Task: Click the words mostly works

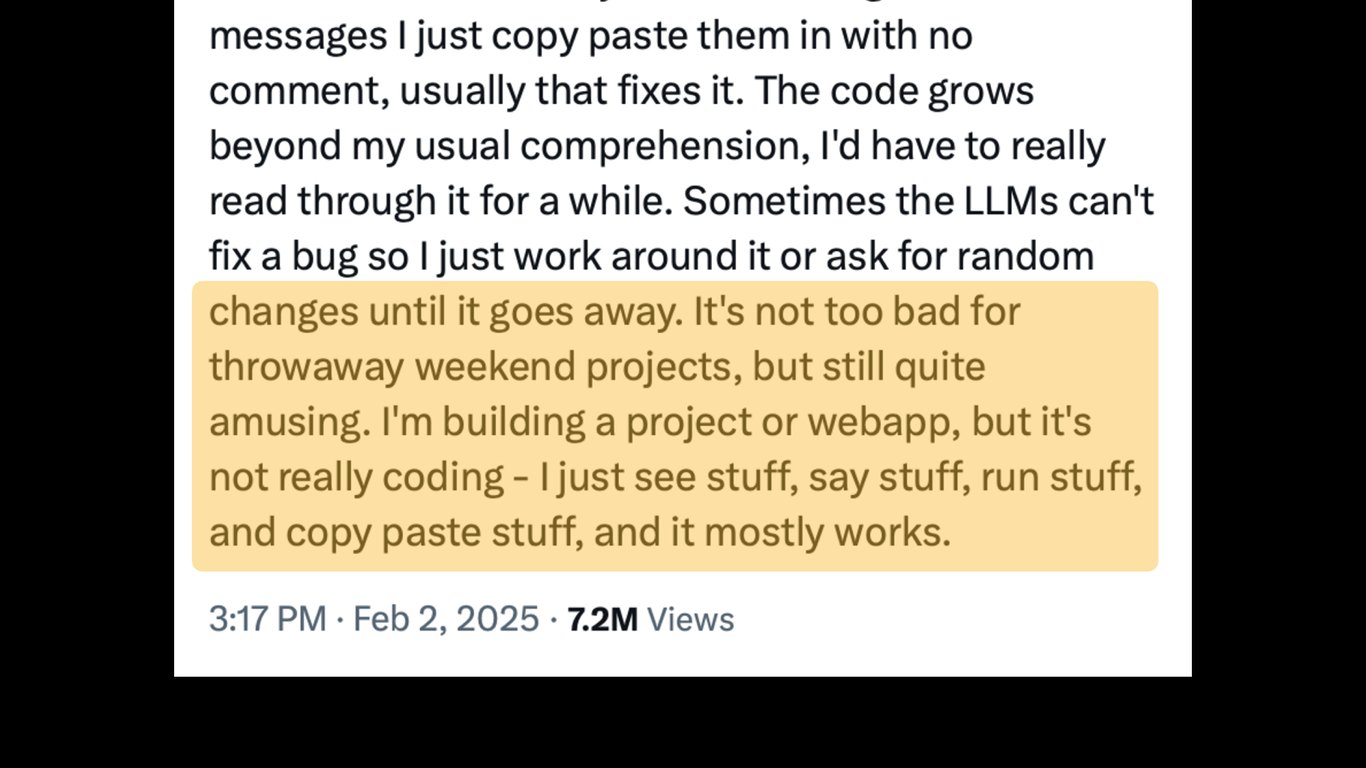Action: pyautogui.click(x=826, y=532)
